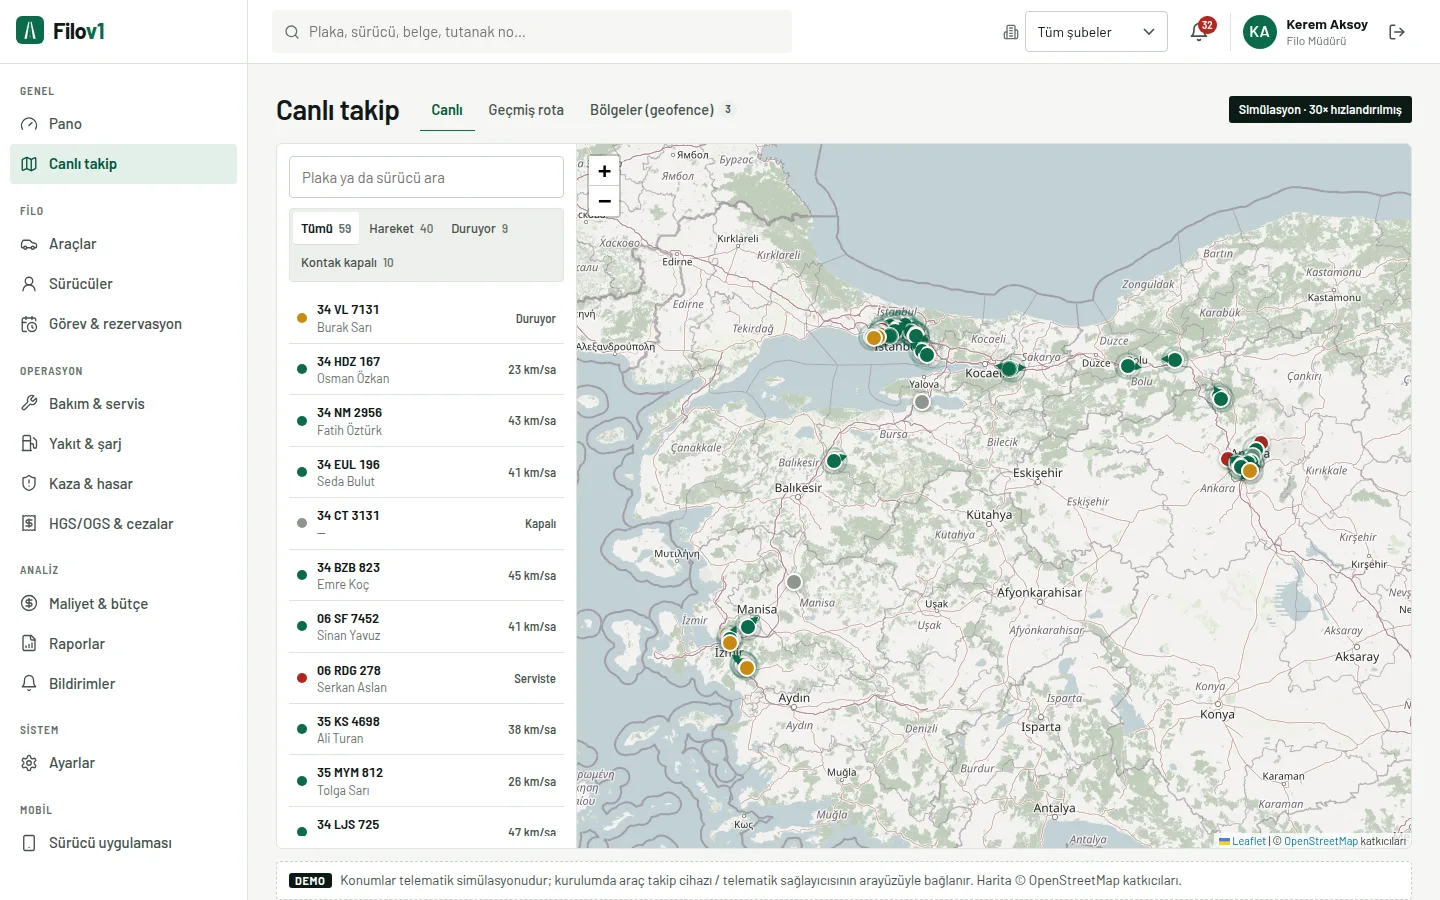Select vehicle 06 RDG 278 in list

point(426,679)
